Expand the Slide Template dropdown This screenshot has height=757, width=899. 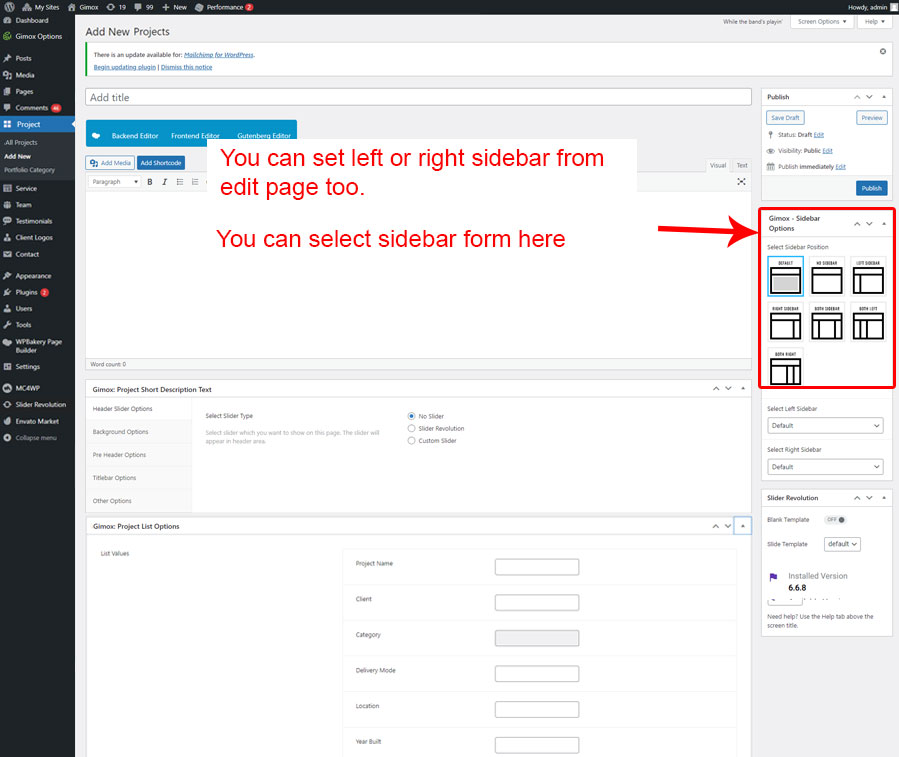coord(842,544)
